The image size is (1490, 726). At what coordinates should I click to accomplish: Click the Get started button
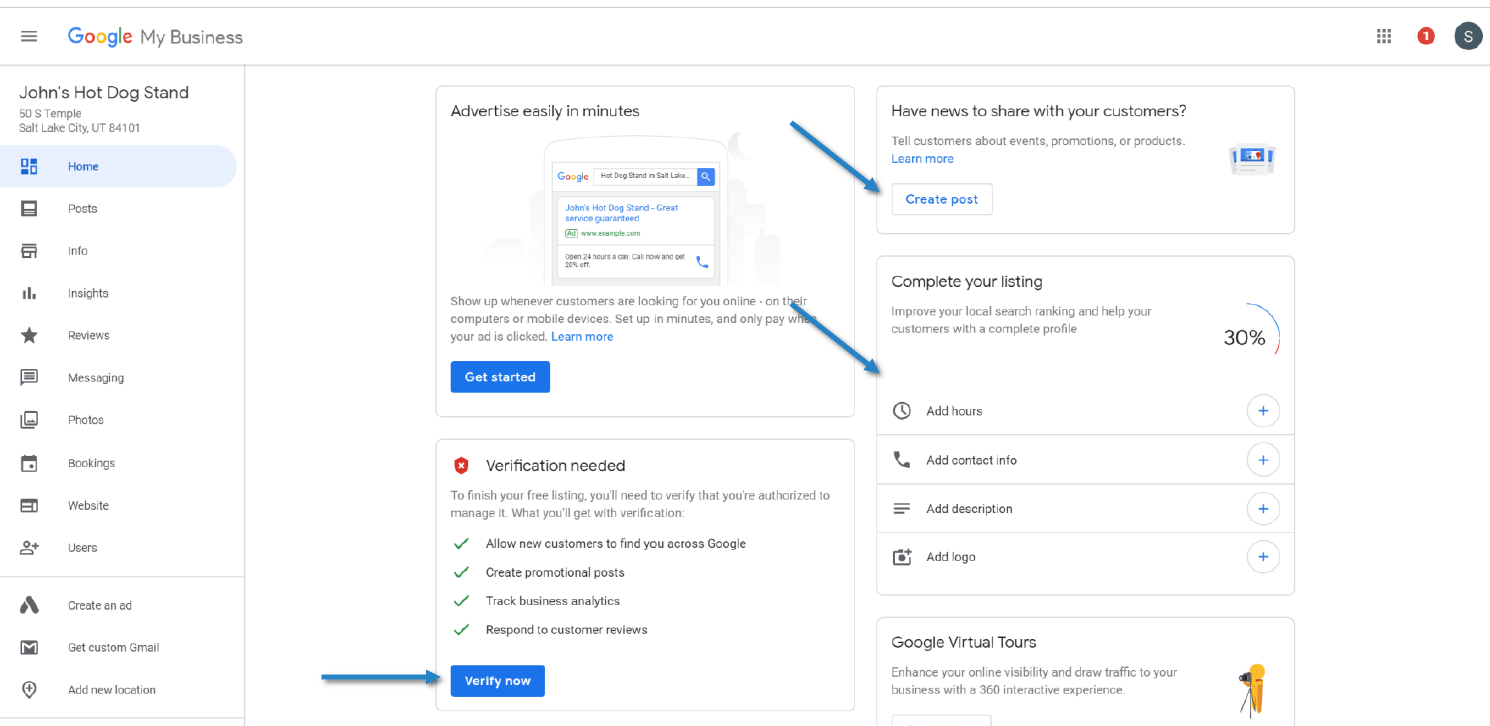point(500,377)
